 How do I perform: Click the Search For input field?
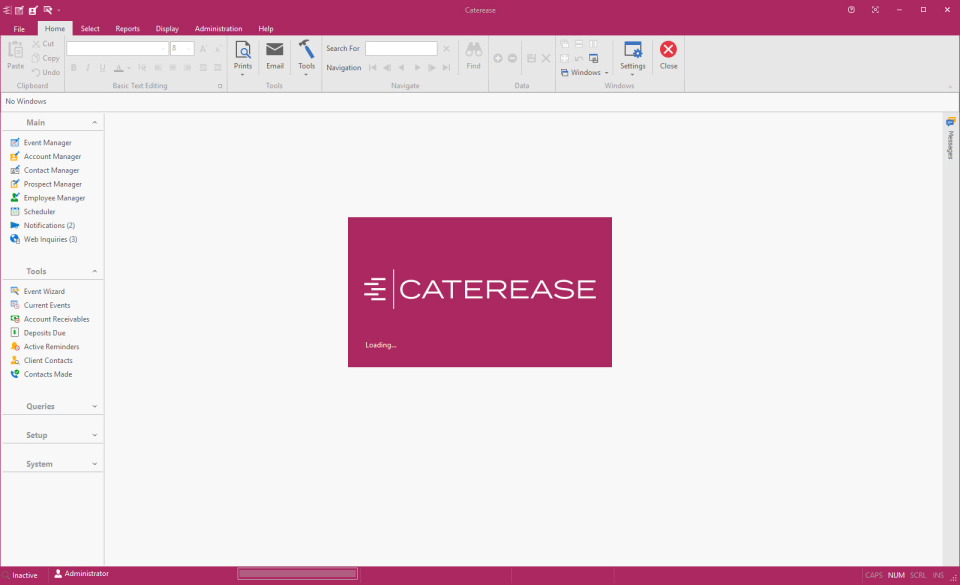(x=401, y=48)
